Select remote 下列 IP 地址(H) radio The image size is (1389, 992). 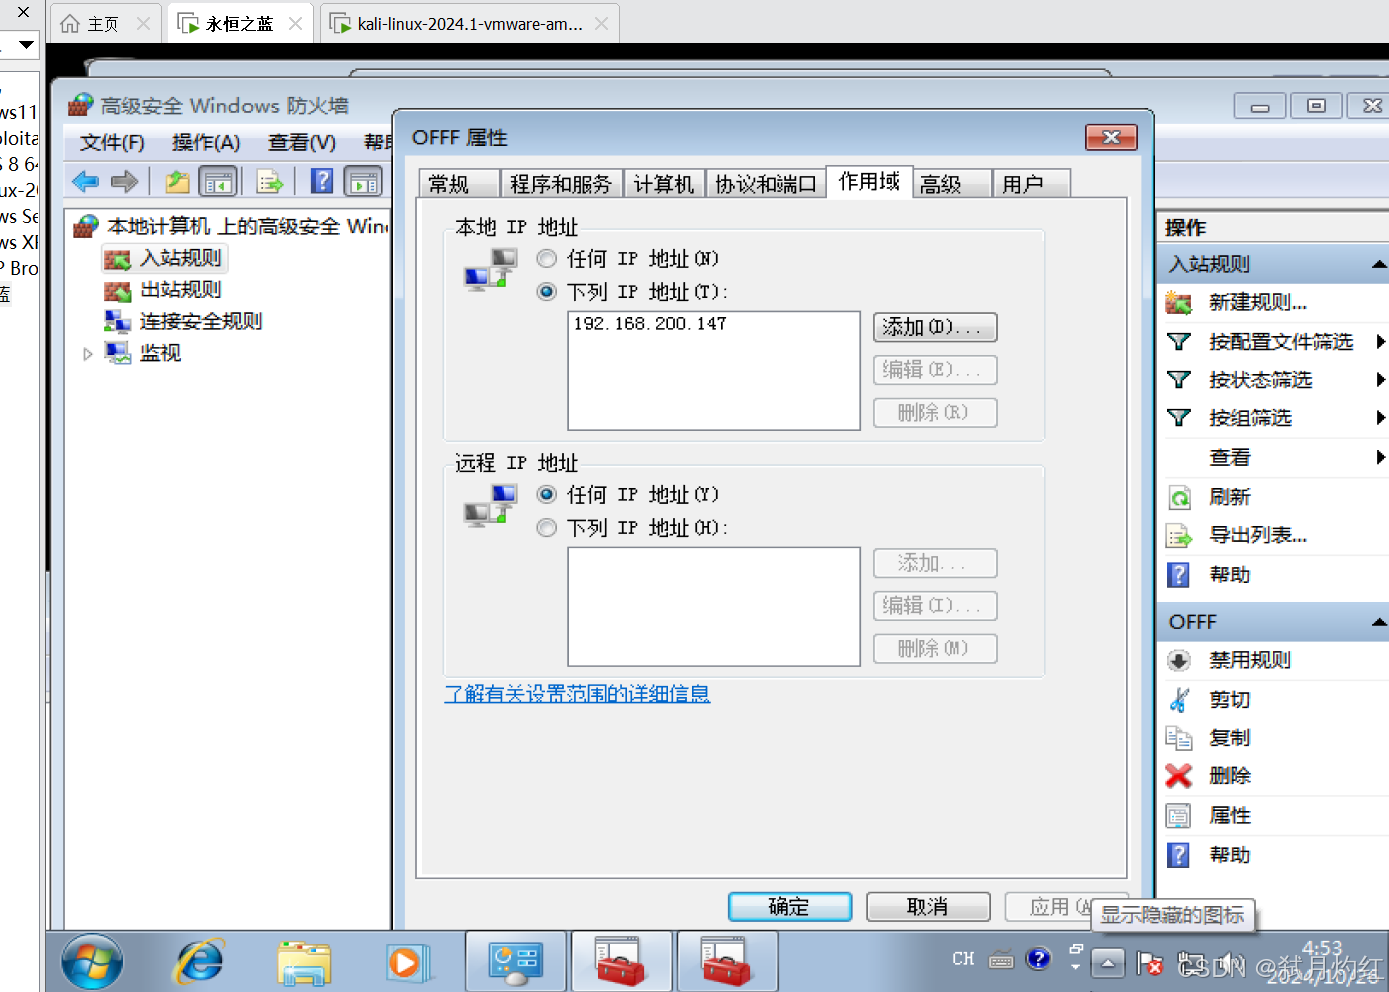[x=546, y=528]
